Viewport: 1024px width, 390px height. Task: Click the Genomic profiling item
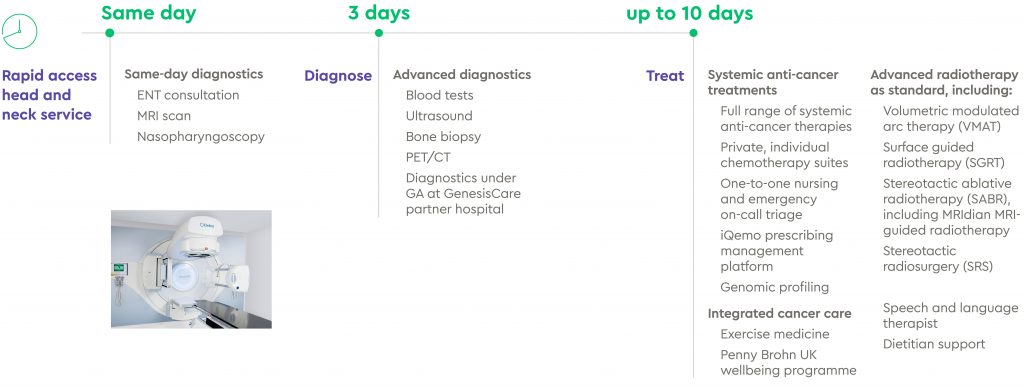pos(775,287)
